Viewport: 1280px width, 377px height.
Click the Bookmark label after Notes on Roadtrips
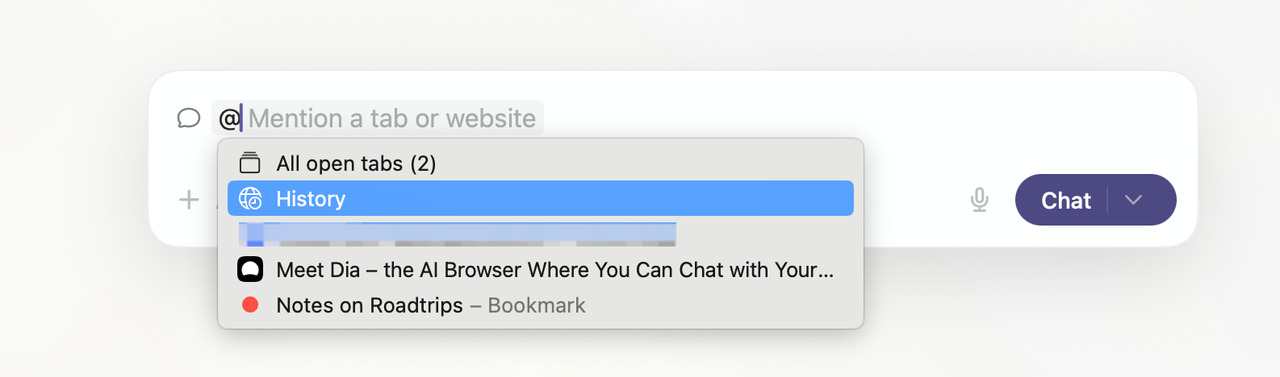tap(536, 305)
